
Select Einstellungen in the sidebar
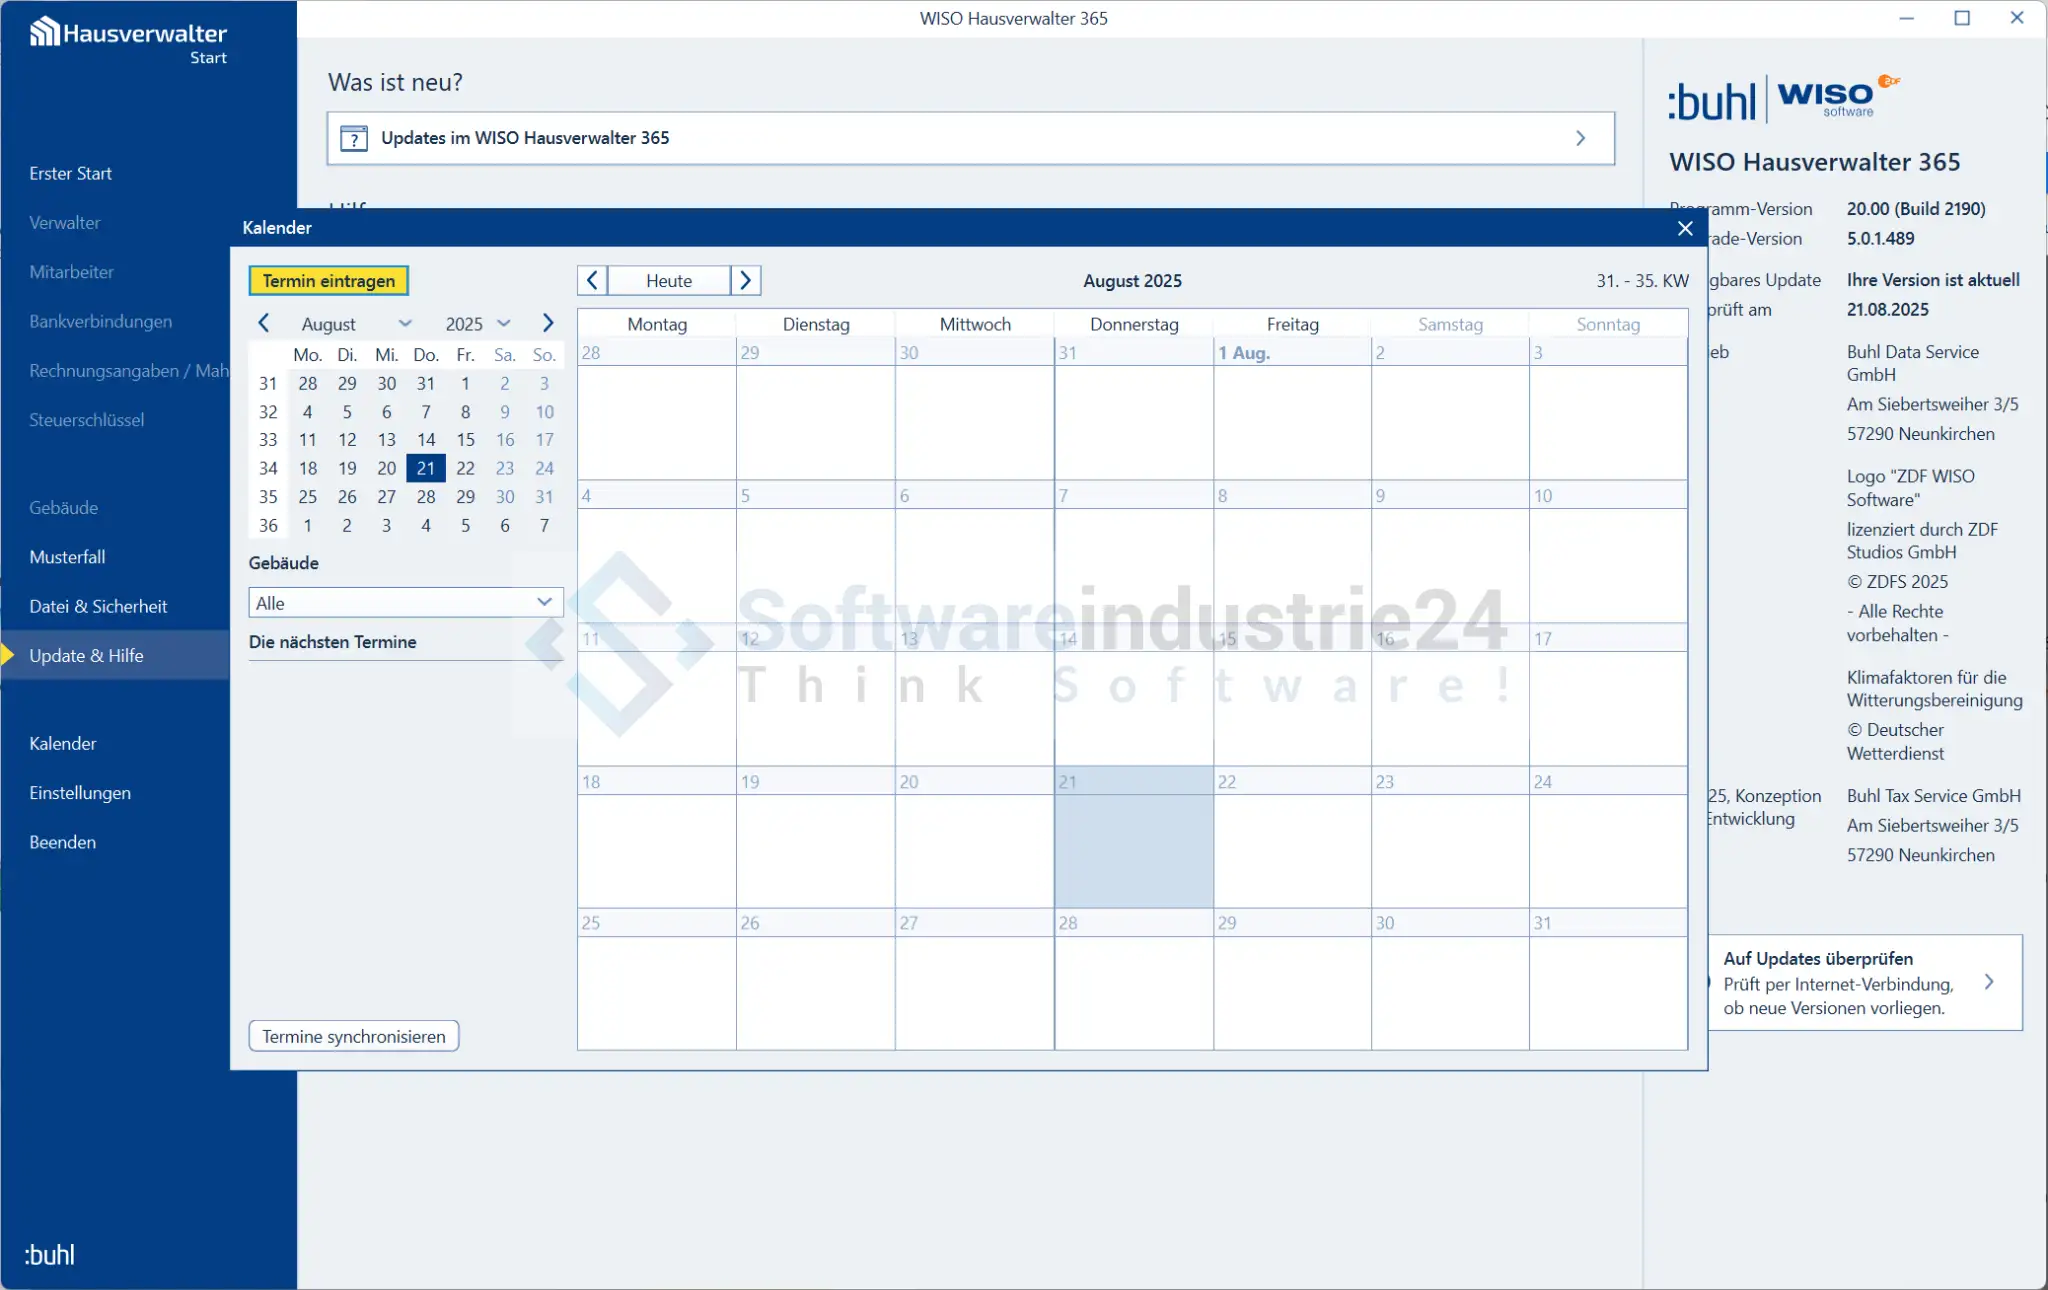(80, 793)
